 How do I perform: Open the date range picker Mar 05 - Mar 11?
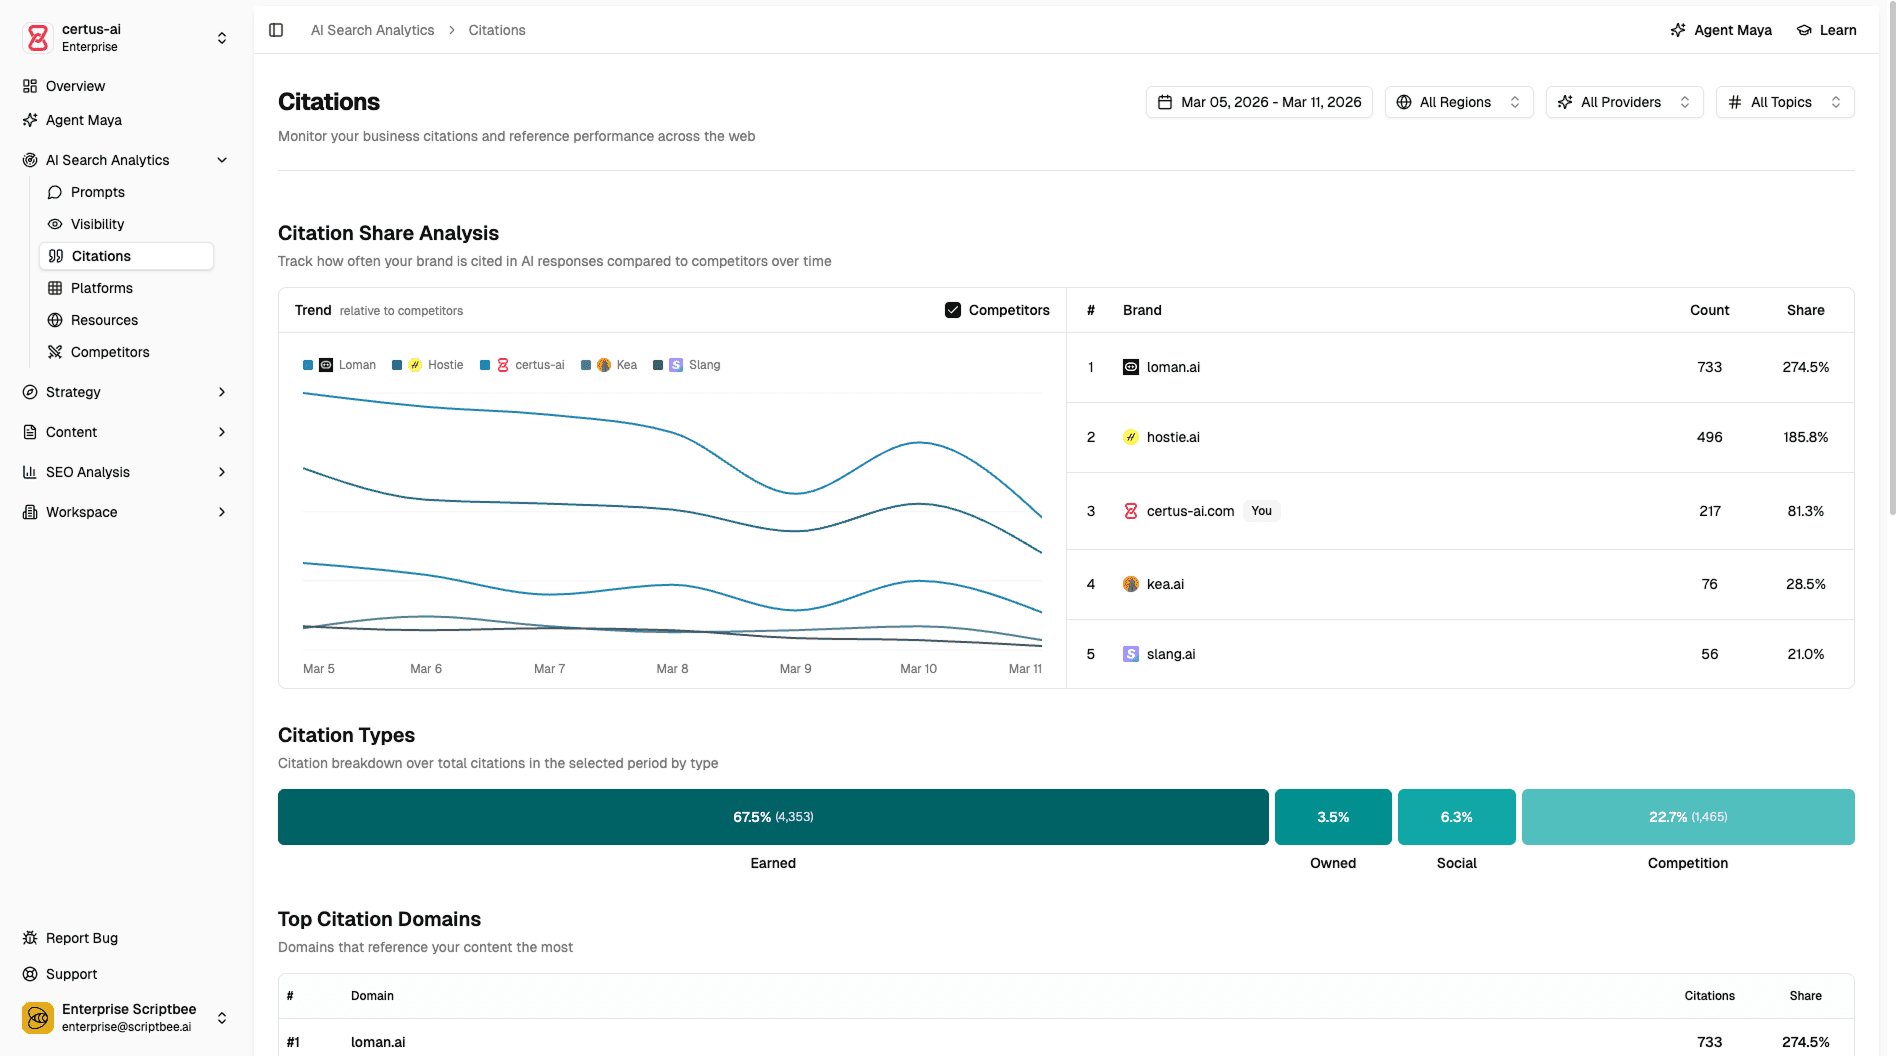(x=1259, y=102)
